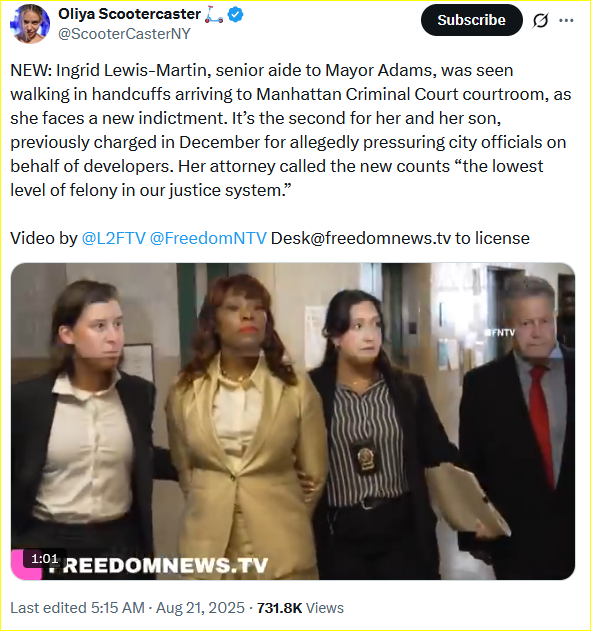Open Oliya Scootercaster's profile avatar
Screen dimensions: 591x631
coord(30,24)
